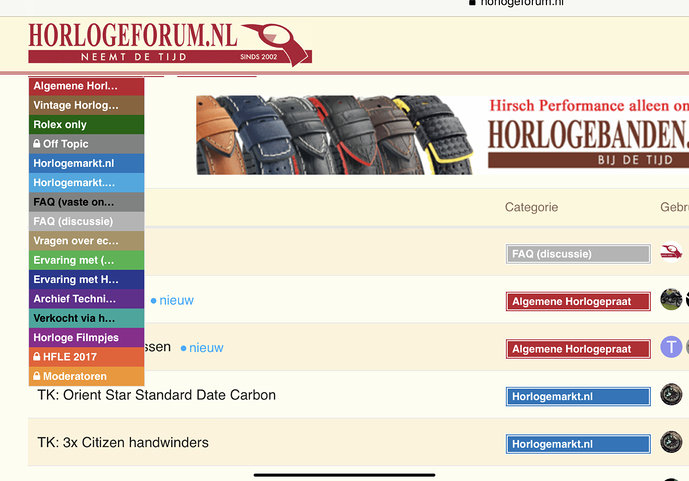The height and width of the screenshot is (481, 689).
Task: Click the lock icon on Moderatoren
Action: 37,376
